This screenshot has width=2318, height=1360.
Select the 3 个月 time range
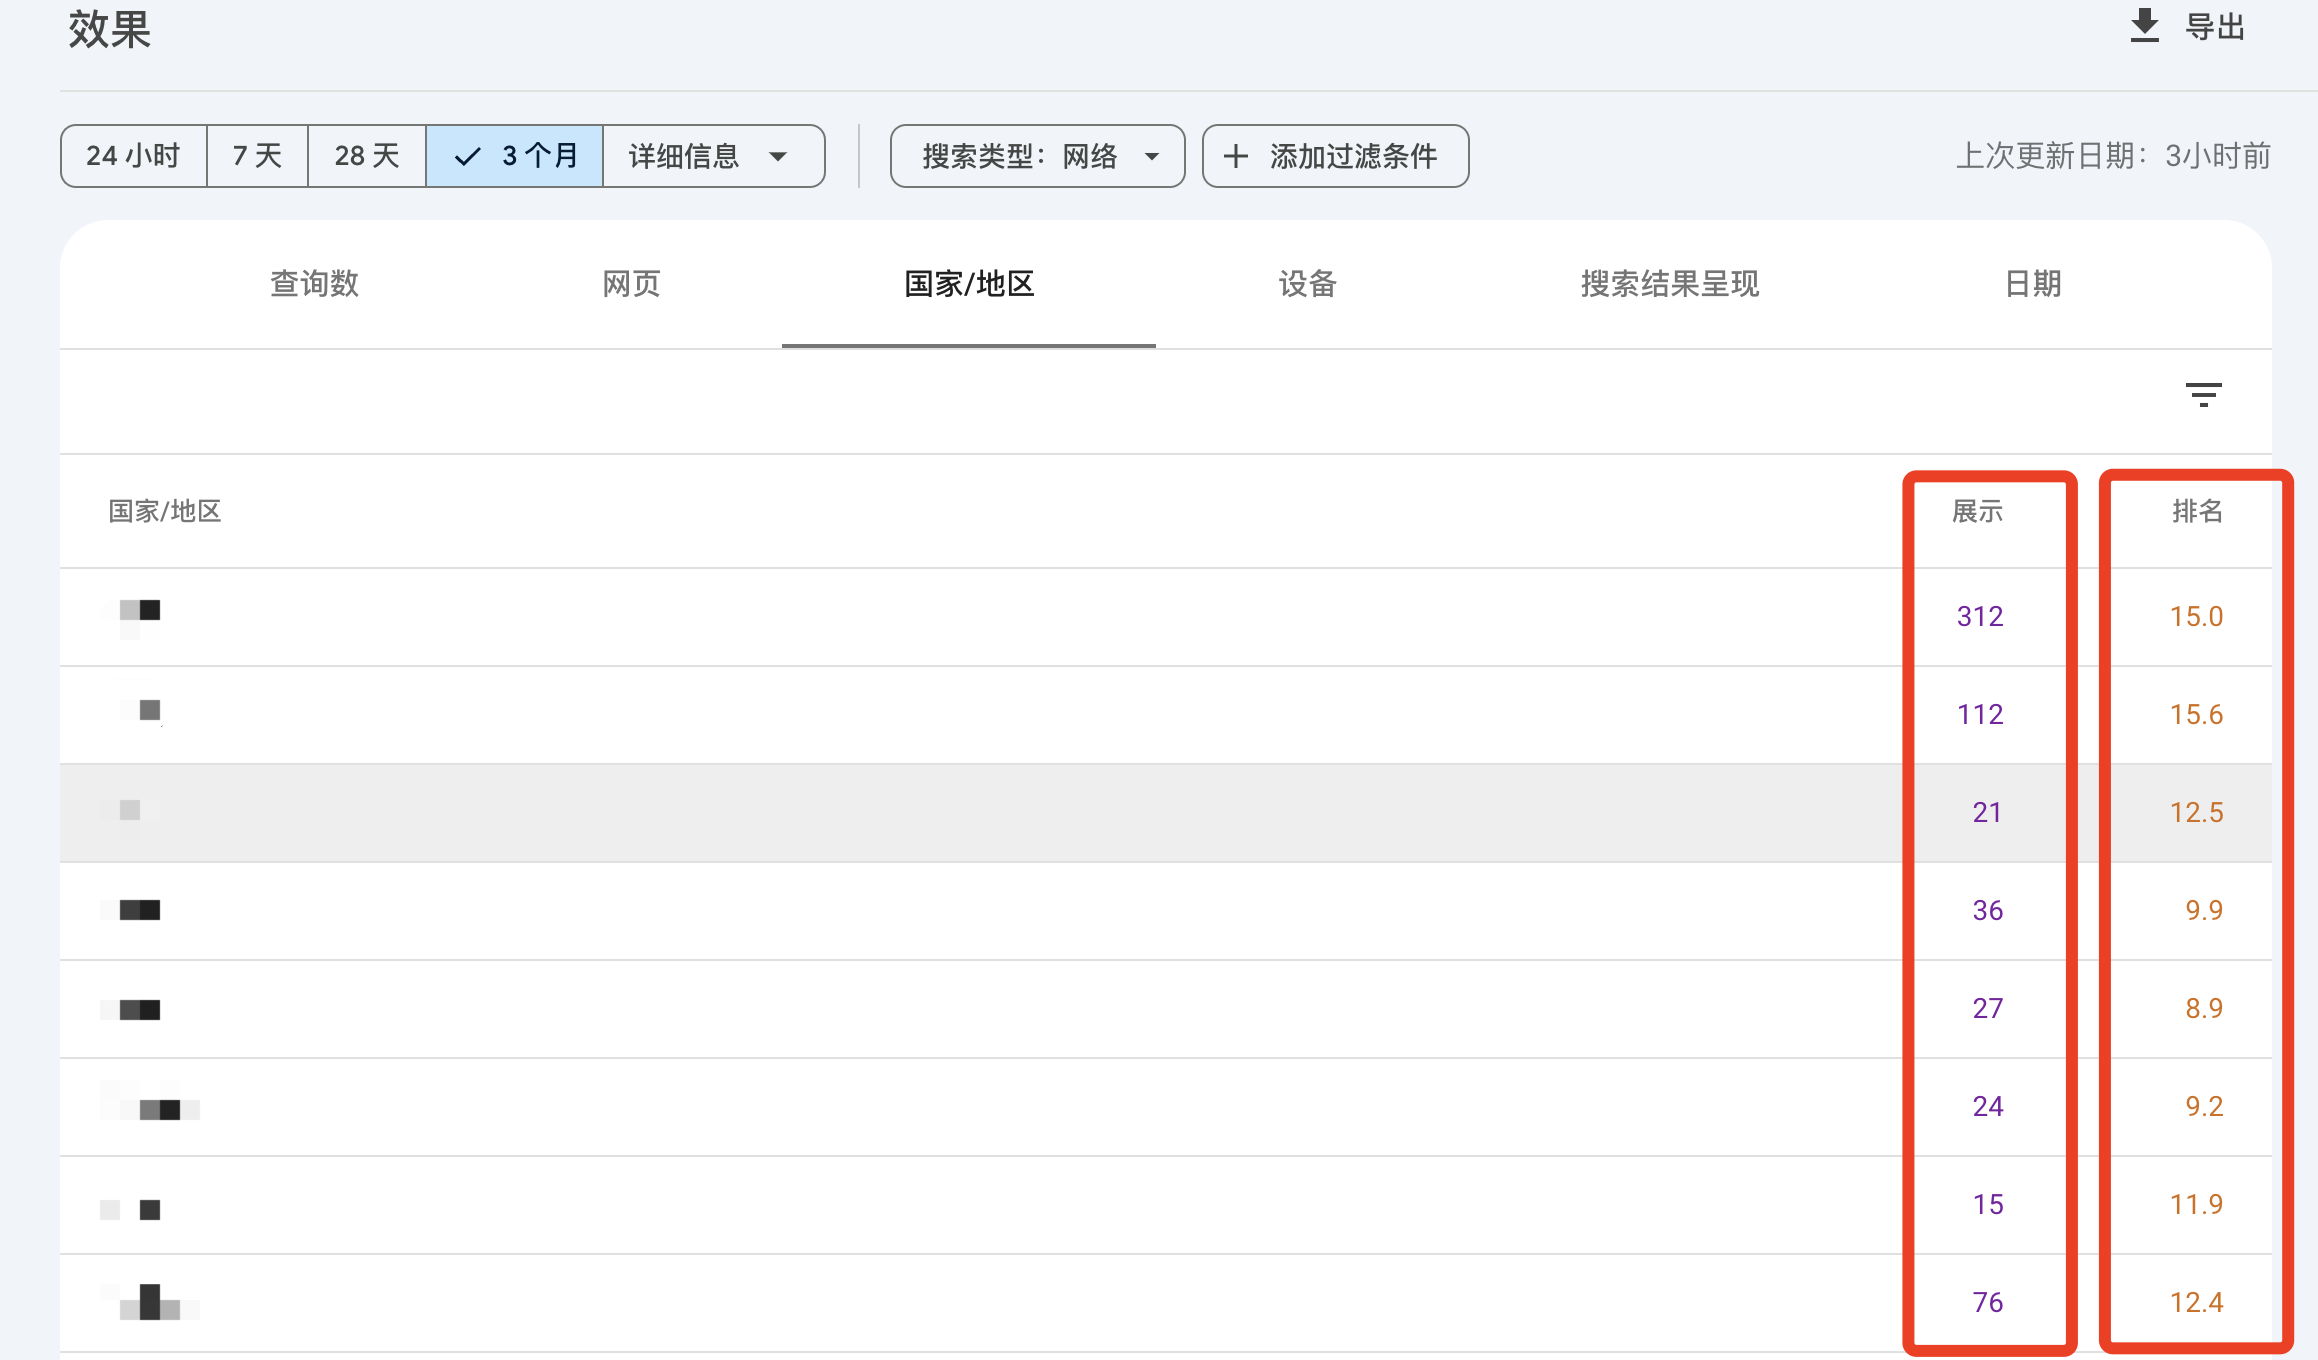tap(515, 156)
